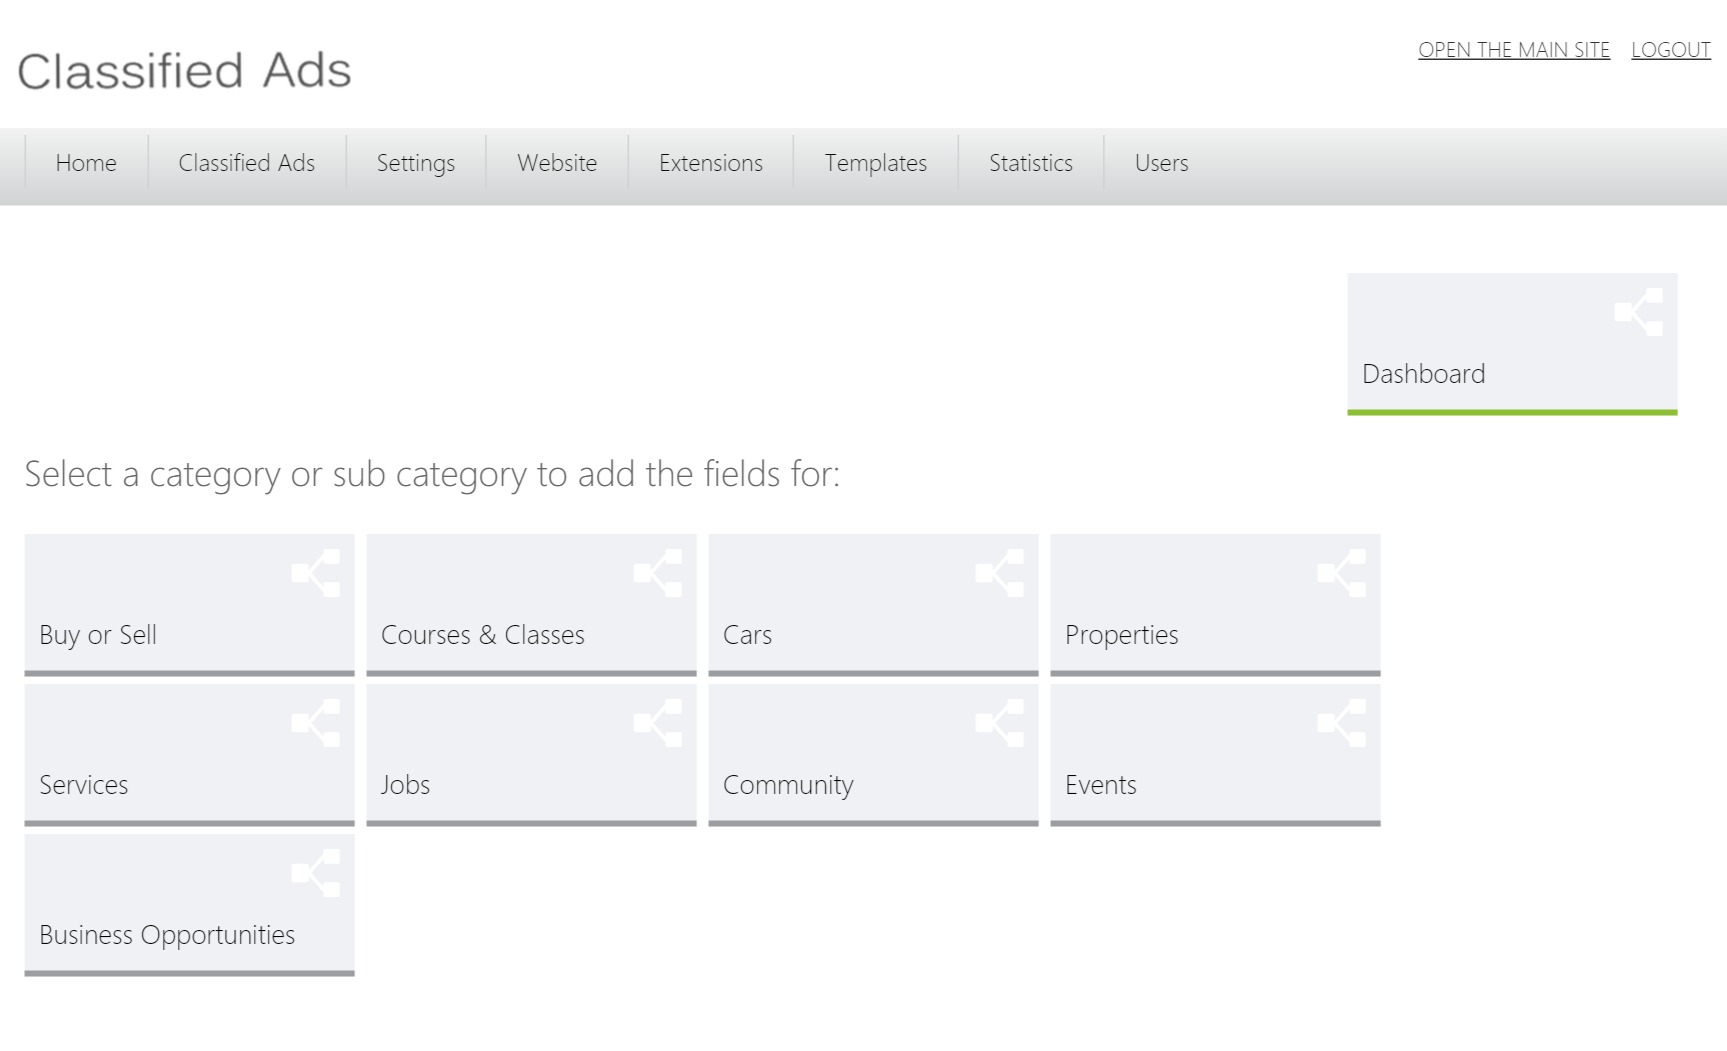Click the share icon on Courses & Classes
Screen dimensions: 1727x1051
(658, 573)
